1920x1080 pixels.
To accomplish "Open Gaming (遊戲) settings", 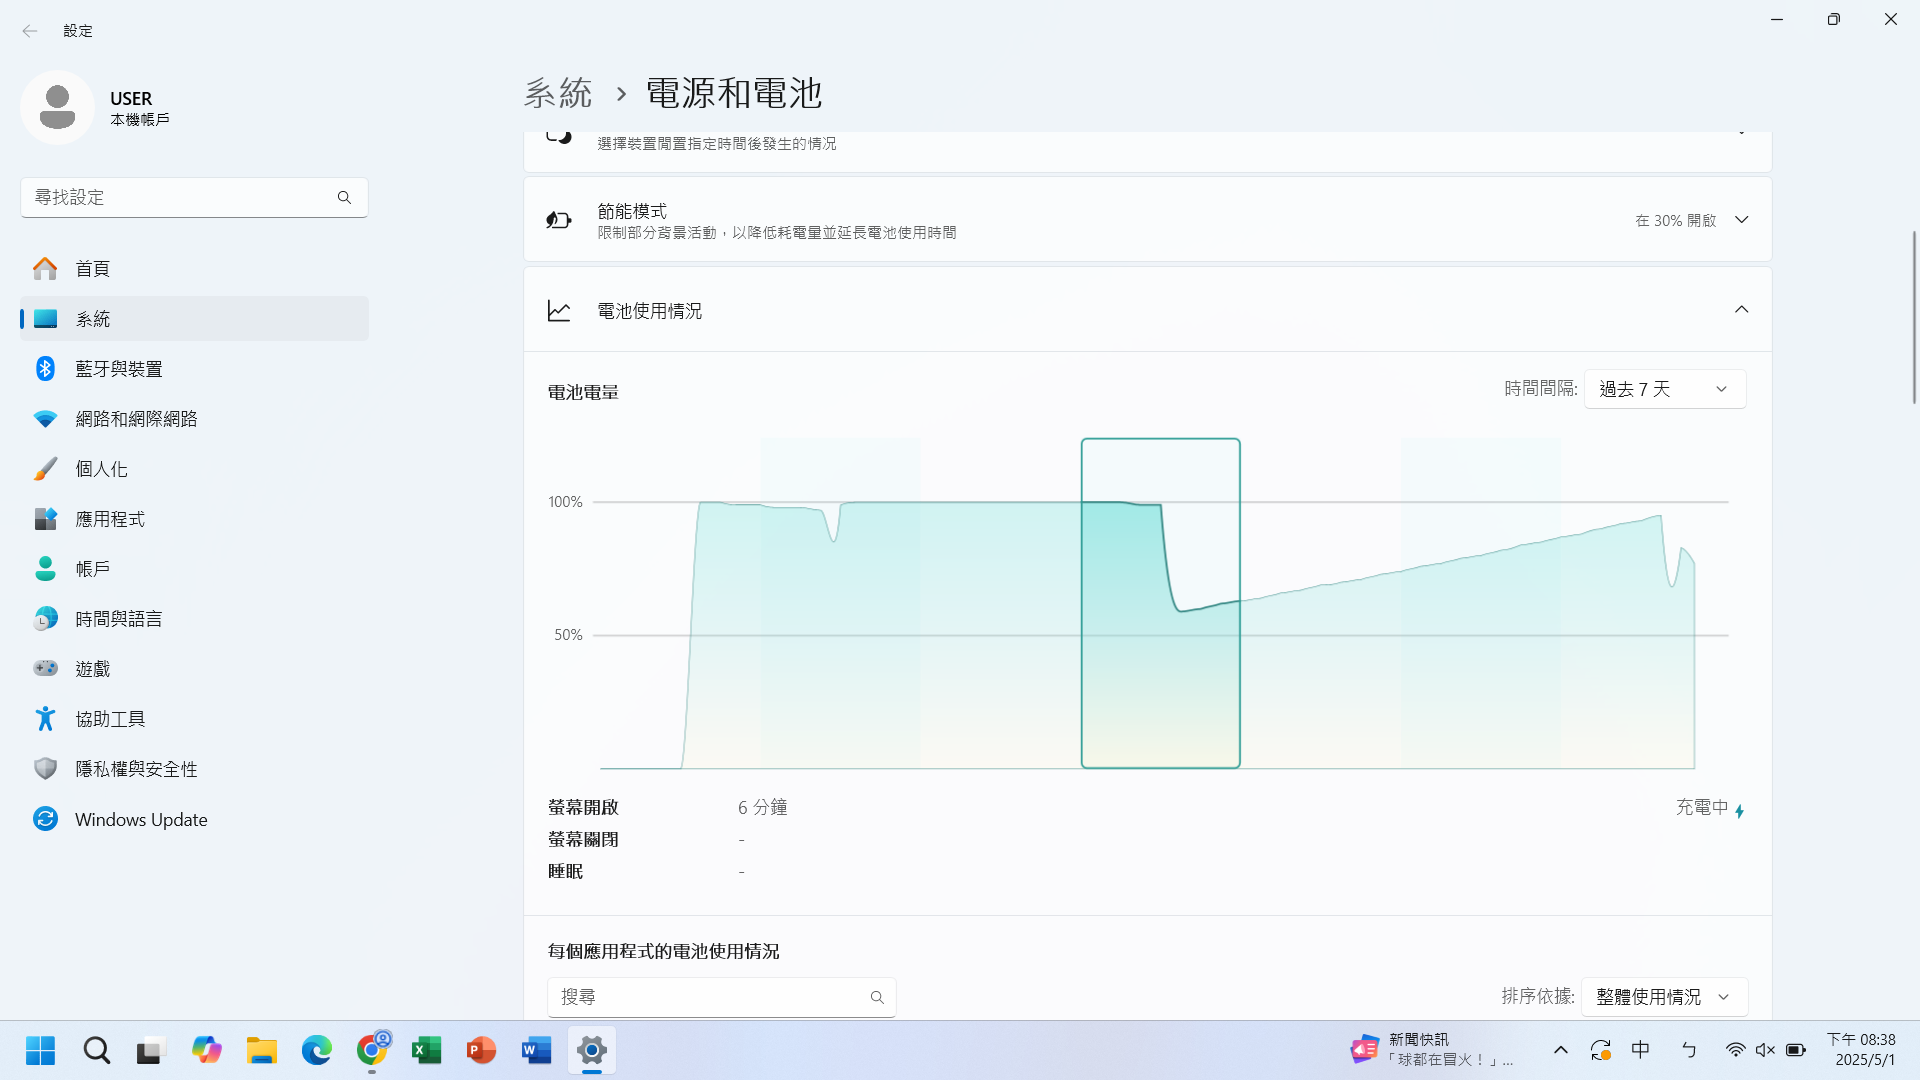I will (92, 669).
